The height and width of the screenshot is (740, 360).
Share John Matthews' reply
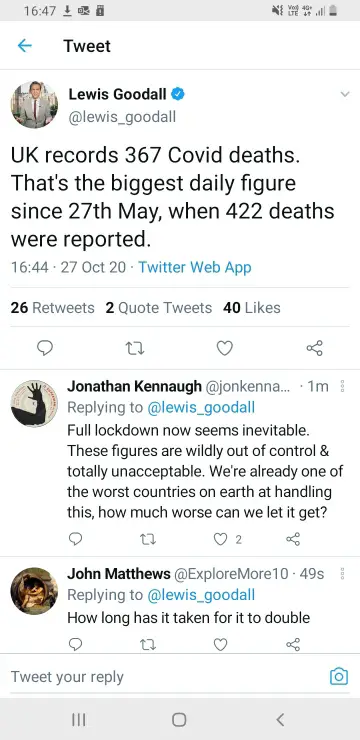pyautogui.click(x=293, y=644)
